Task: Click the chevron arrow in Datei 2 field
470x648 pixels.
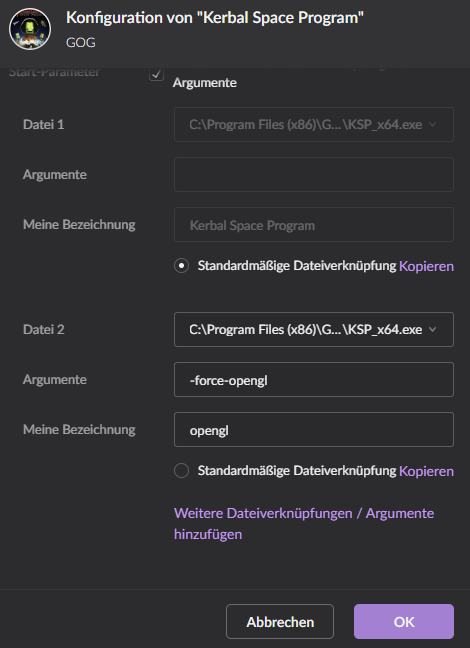Action: (433, 330)
